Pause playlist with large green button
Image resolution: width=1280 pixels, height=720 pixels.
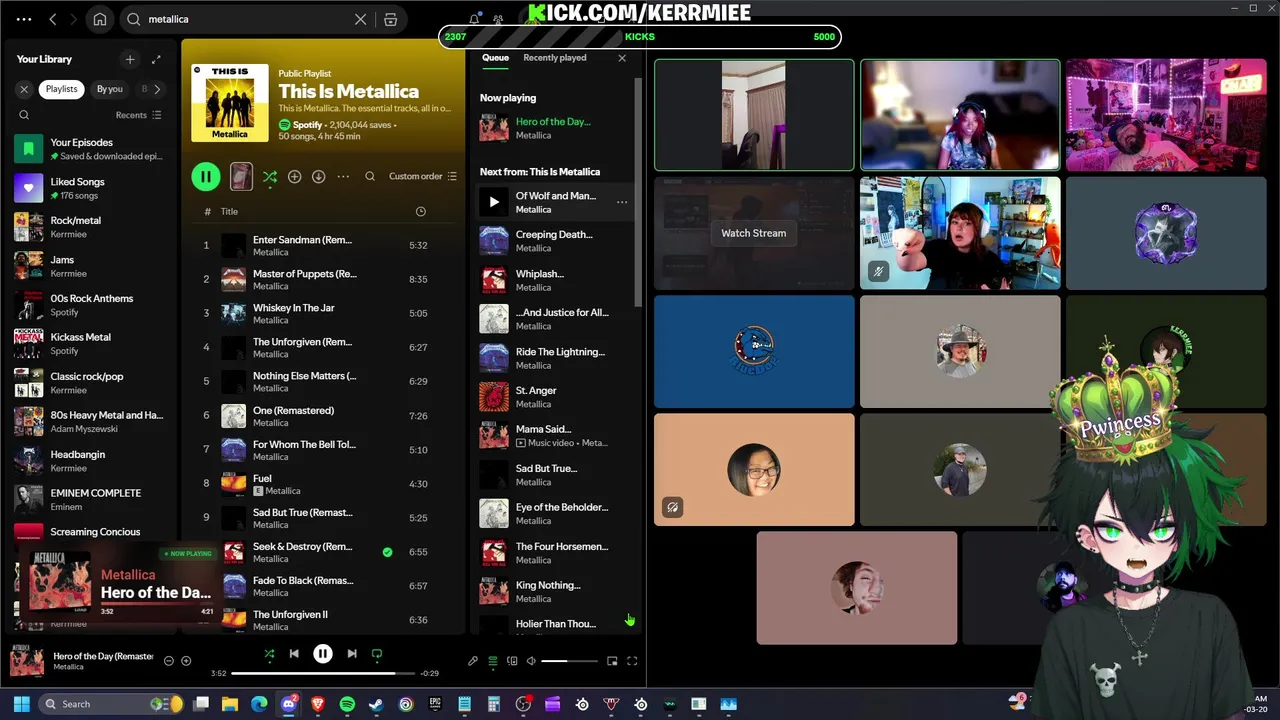pyautogui.click(x=206, y=177)
